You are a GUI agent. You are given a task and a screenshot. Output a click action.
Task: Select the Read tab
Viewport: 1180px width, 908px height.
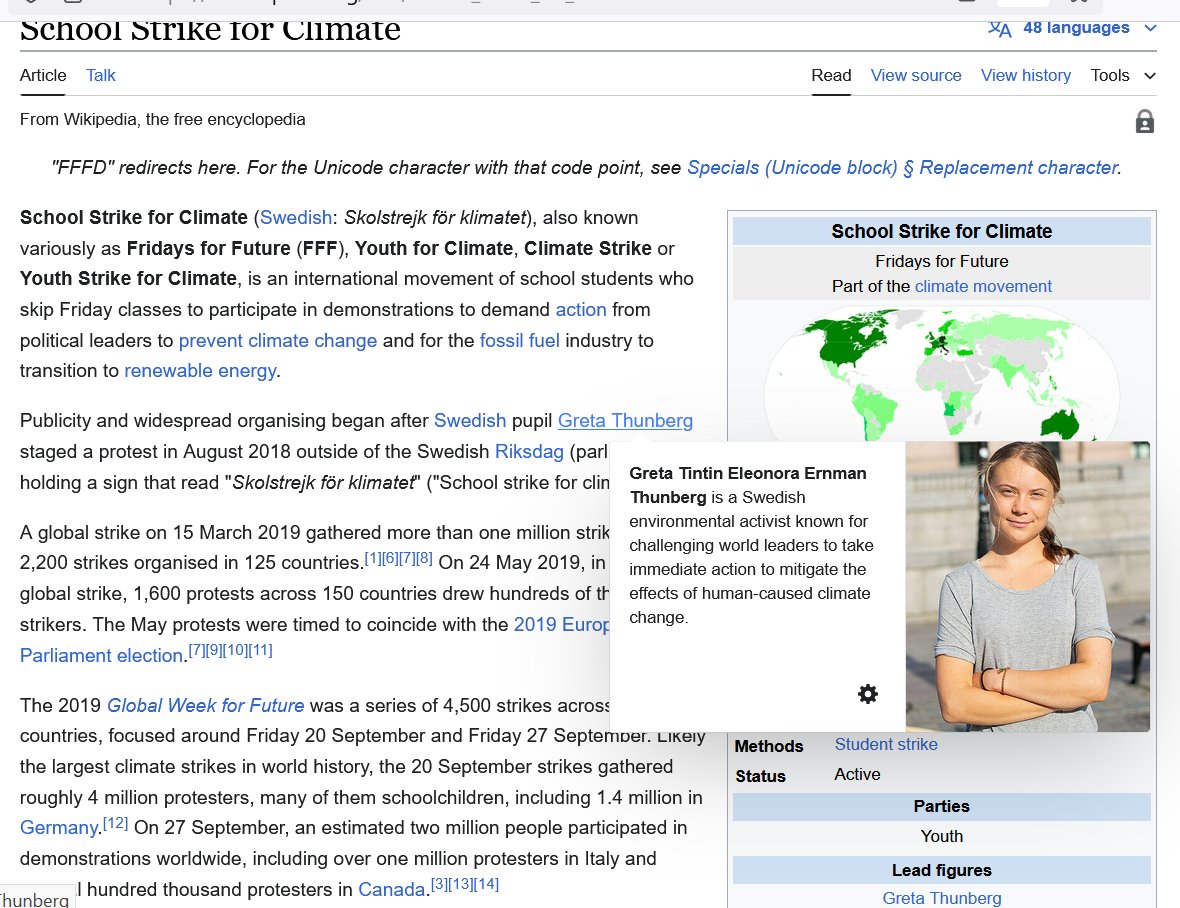(831, 75)
